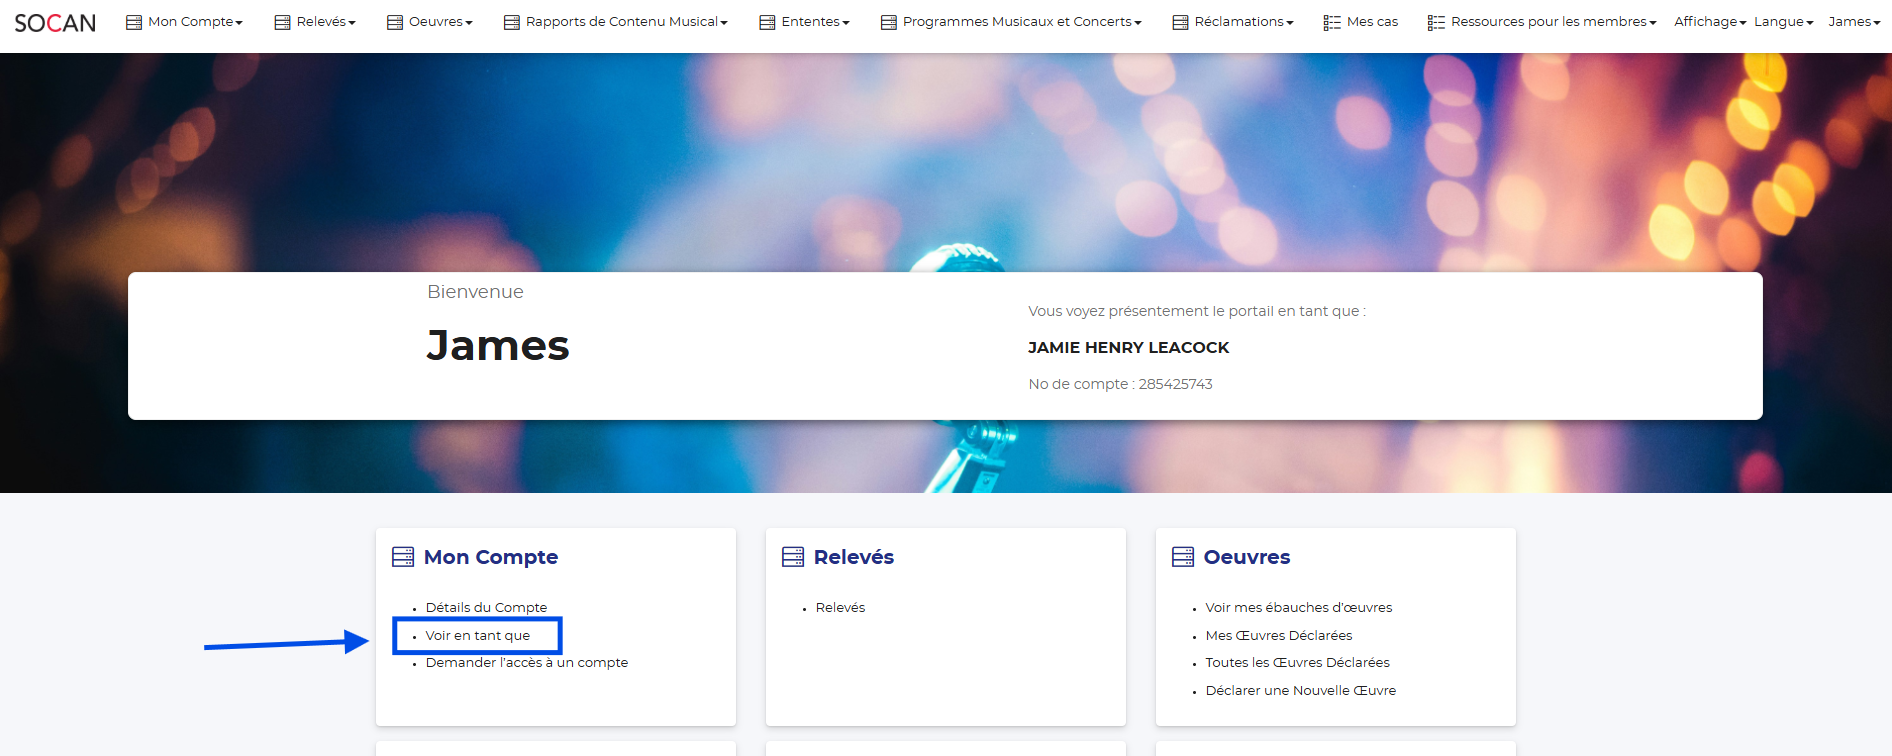Select the Voir en tant que link
1892x756 pixels.
[x=478, y=636]
